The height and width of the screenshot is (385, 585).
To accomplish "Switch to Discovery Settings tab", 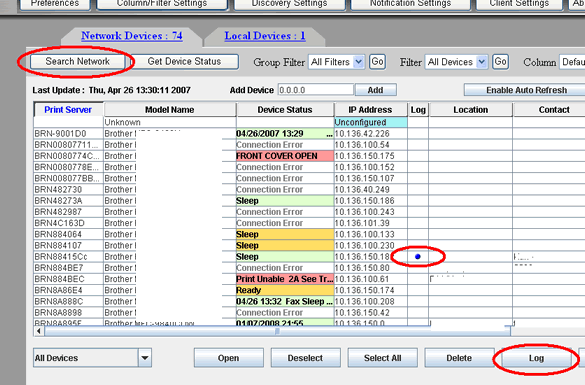I will coord(289,4).
